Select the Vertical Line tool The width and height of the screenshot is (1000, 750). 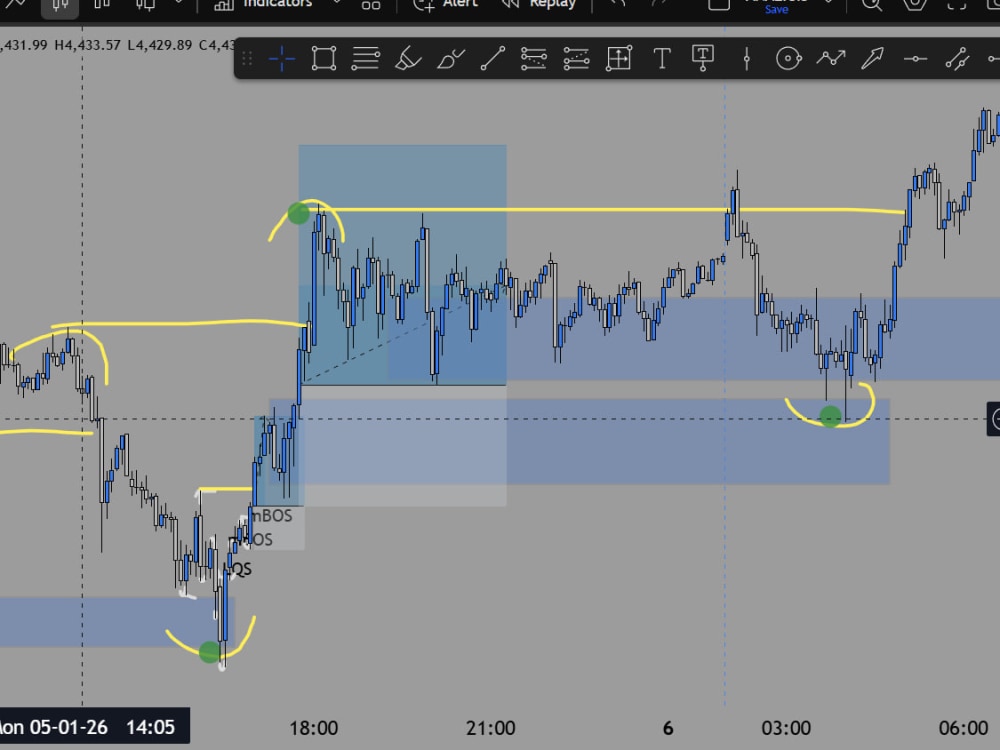pyautogui.click(x=746, y=59)
